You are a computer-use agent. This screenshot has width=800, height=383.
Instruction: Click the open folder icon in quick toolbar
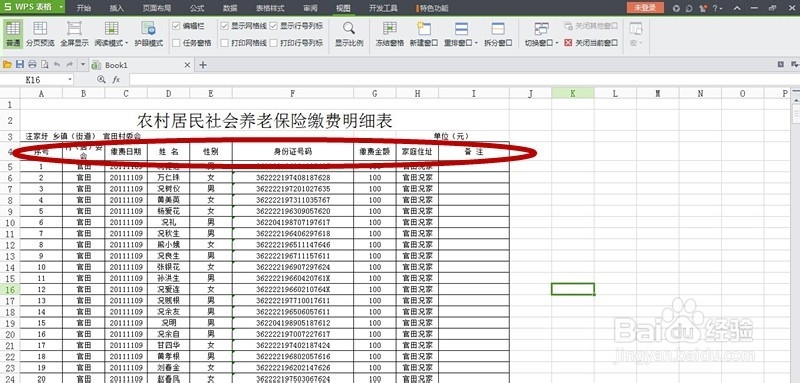[7, 64]
